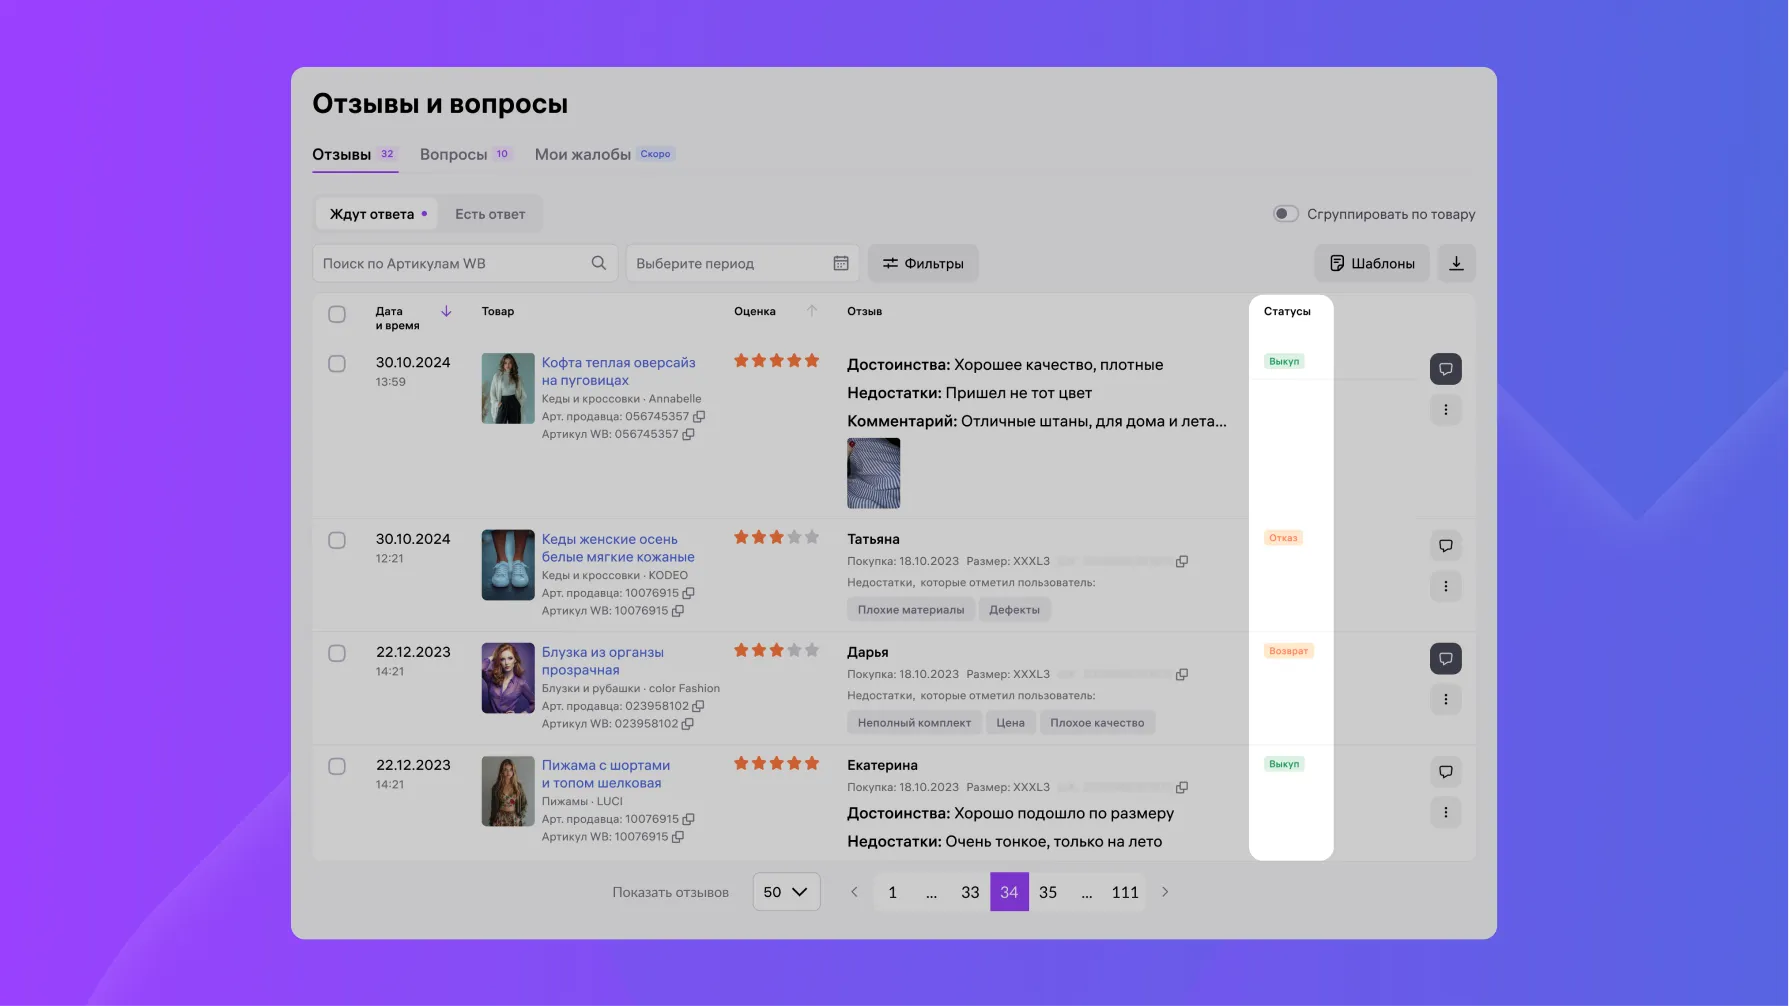Viewport: 1789px width, 1006px height.
Task: Open the striped fabric review photo
Action: click(873, 473)
